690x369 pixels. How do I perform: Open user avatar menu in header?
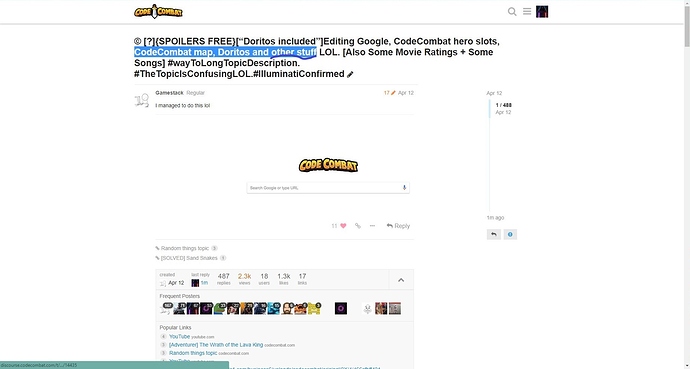click(542, 12)
